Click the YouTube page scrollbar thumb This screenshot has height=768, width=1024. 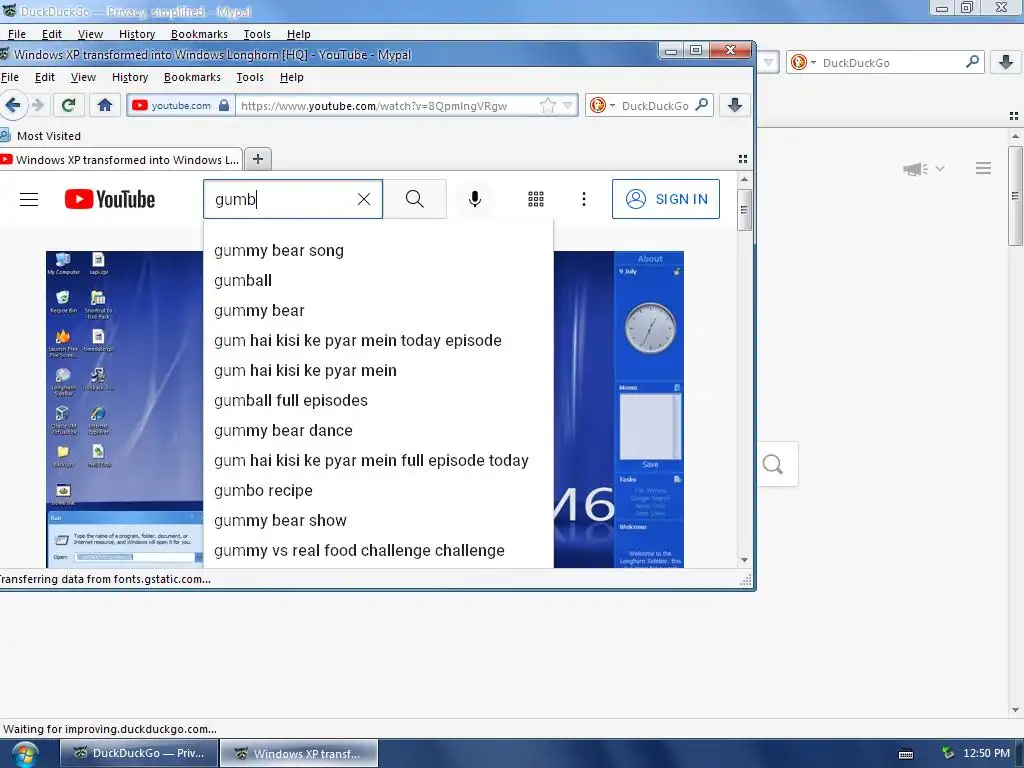(x=744, y=210)
